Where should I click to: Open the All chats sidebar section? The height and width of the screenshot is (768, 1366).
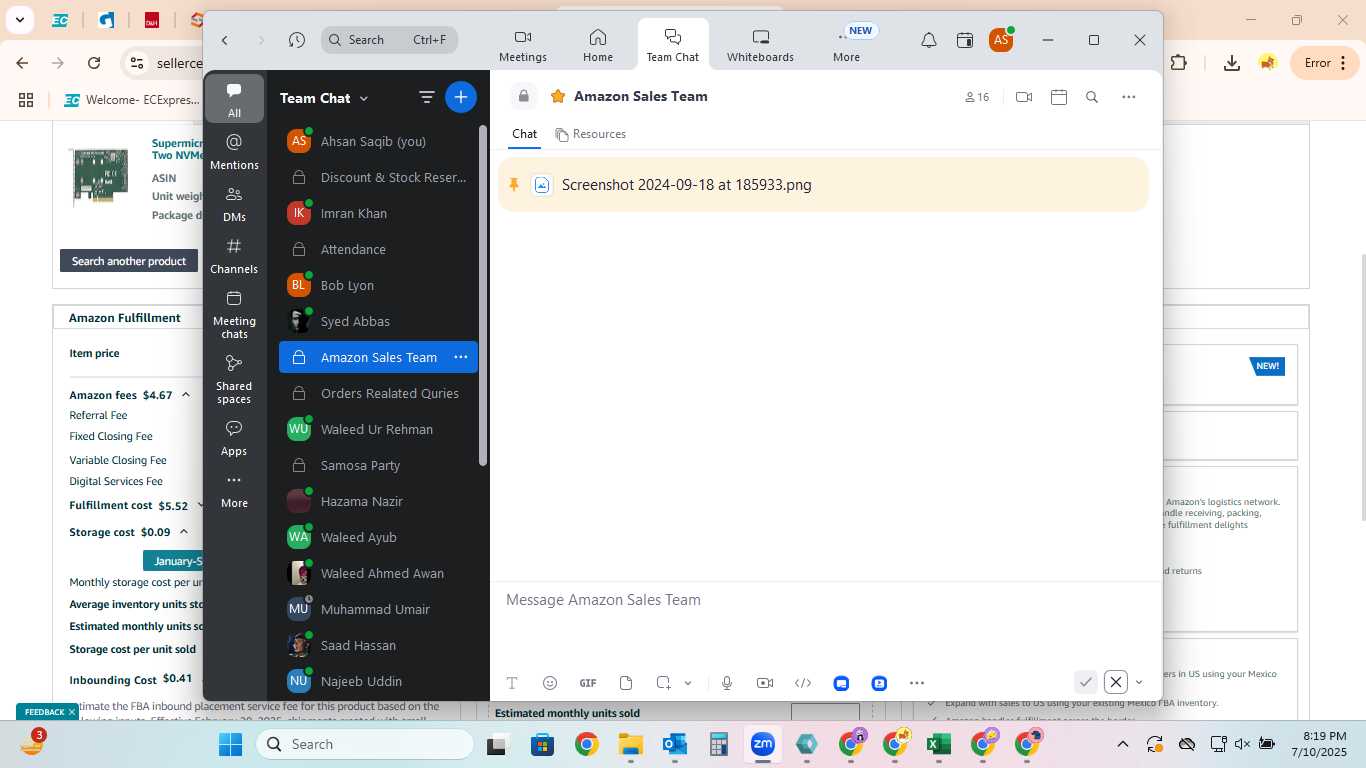point(234,99)
